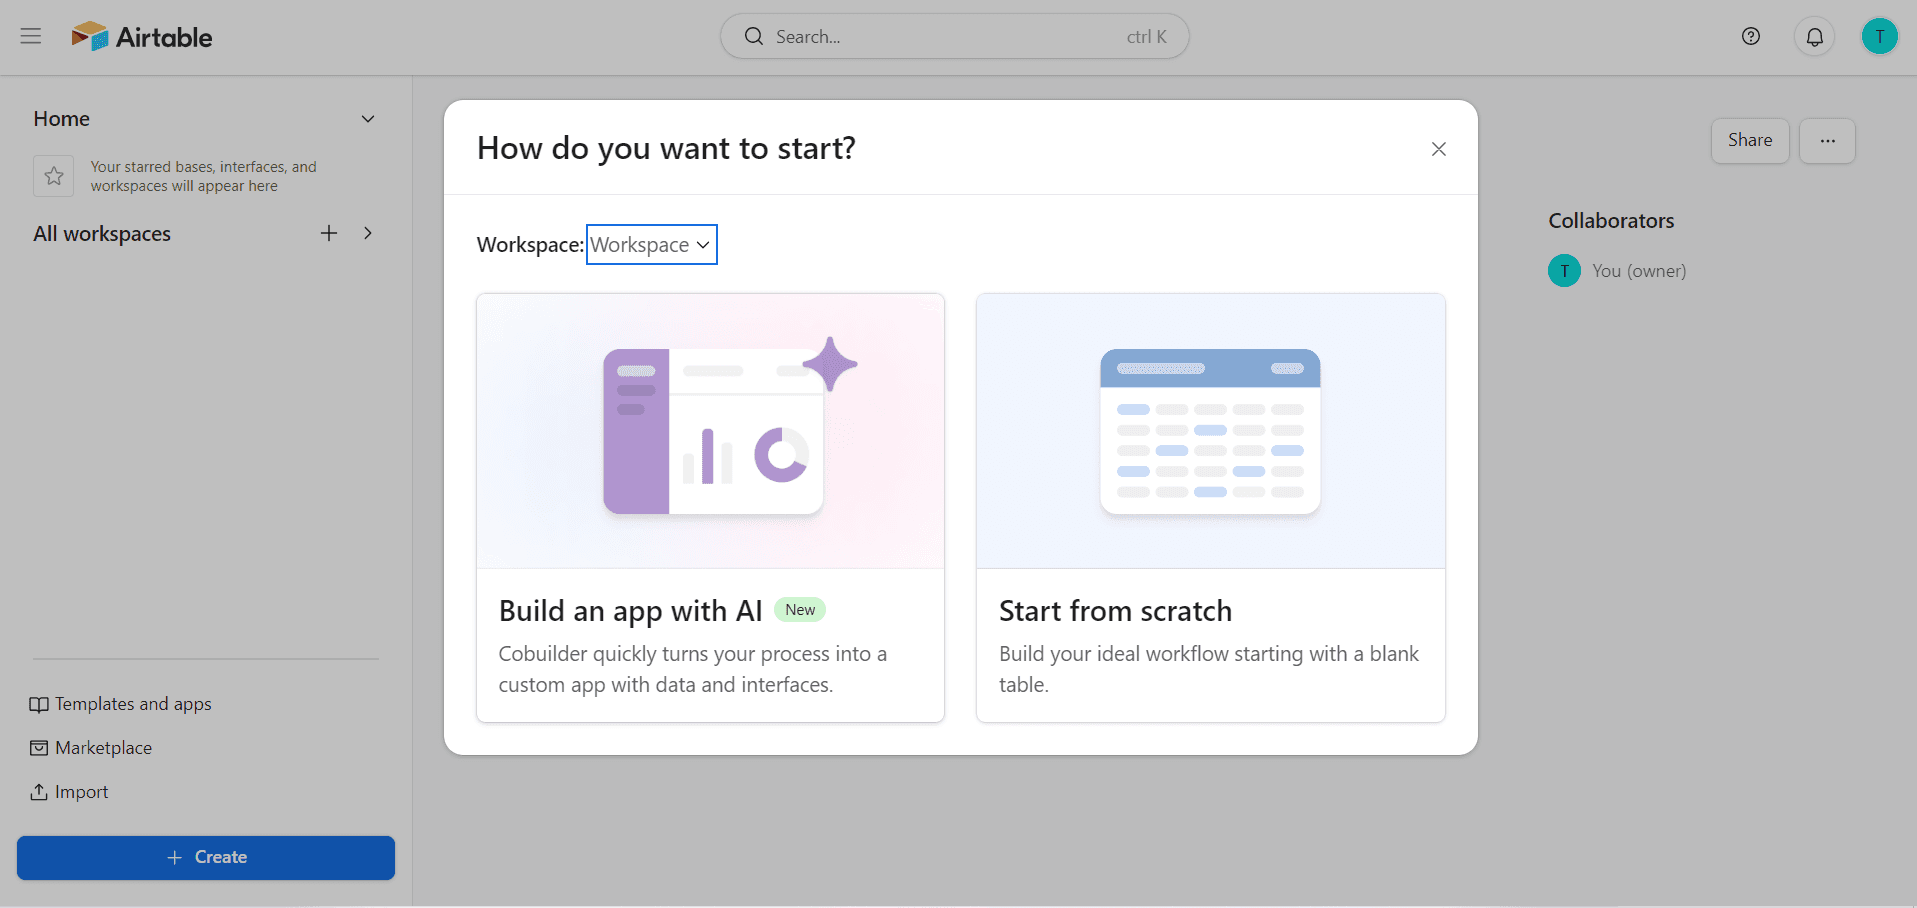Collapse the Home section chevron
Screen dimensions: 1917x908
[368, 119]
